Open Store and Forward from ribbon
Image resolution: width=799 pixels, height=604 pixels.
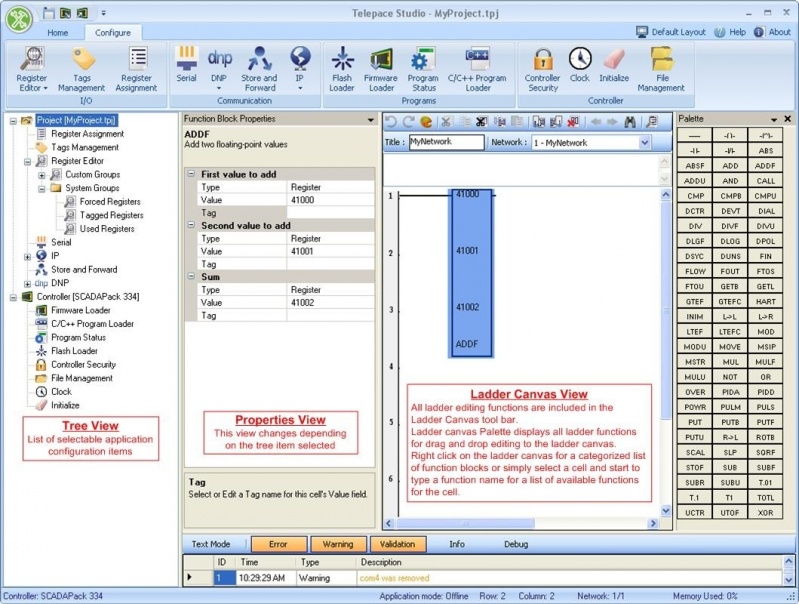click(x=259, y=69)
